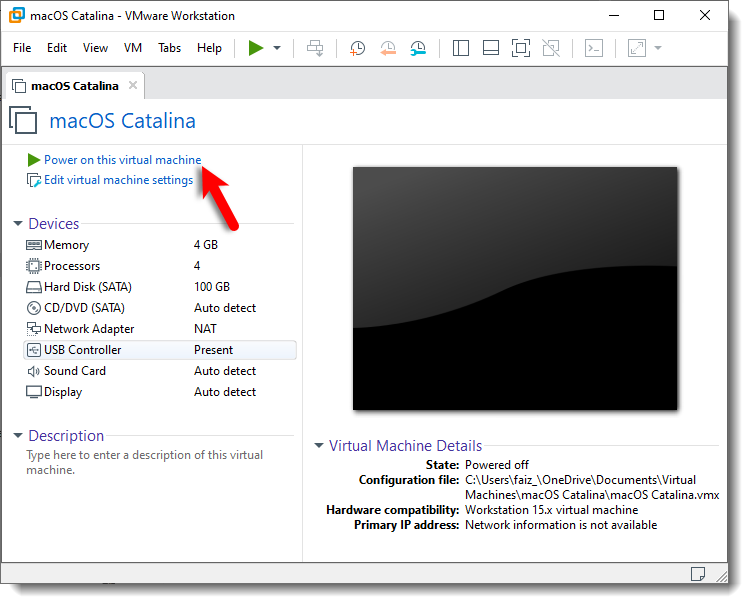751x606 pixels.
Task: Click the NAT network value
Action: [x=205, y=329]
